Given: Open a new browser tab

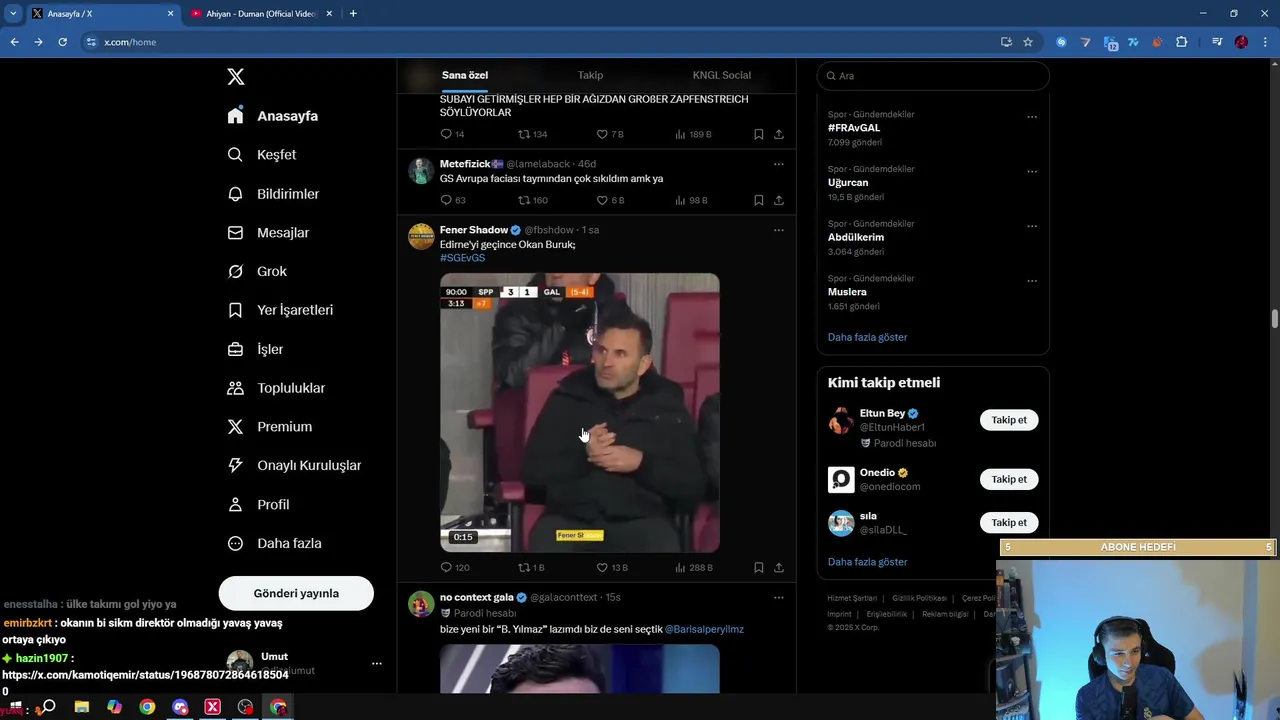Looking at the screenshot, I should pos(353,14).
